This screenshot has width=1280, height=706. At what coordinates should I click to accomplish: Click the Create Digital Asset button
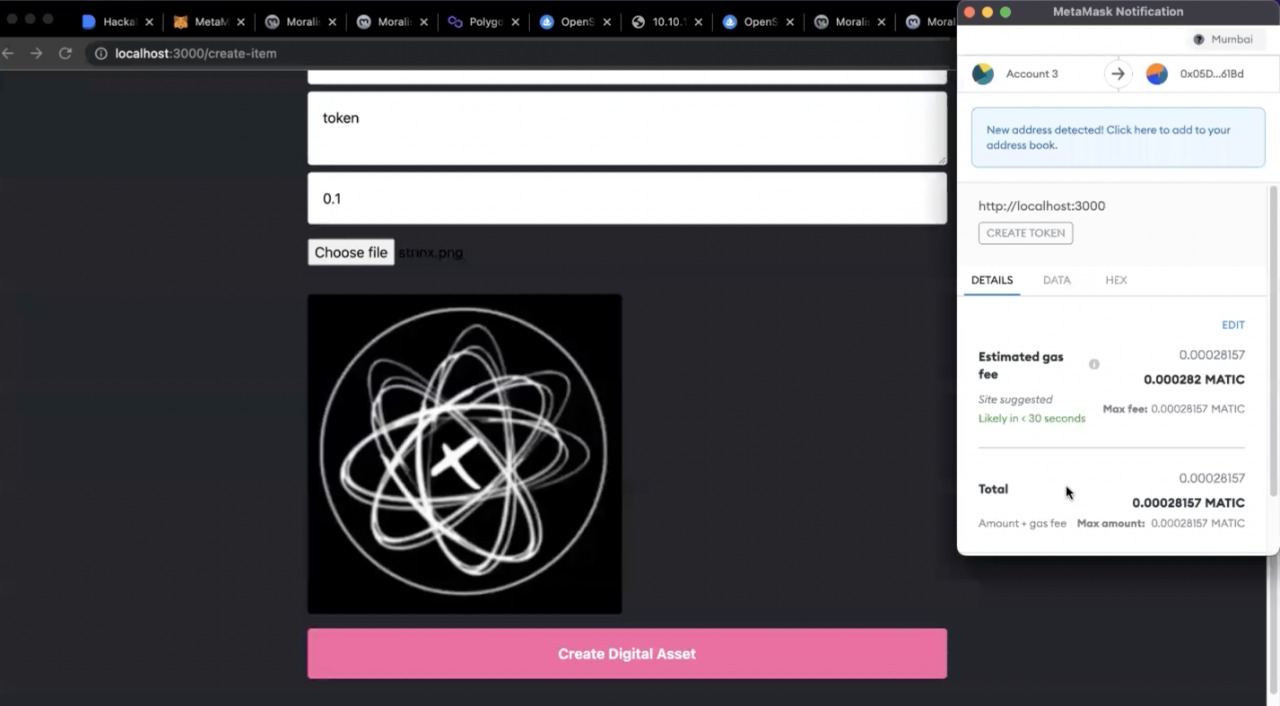point(627,654)
